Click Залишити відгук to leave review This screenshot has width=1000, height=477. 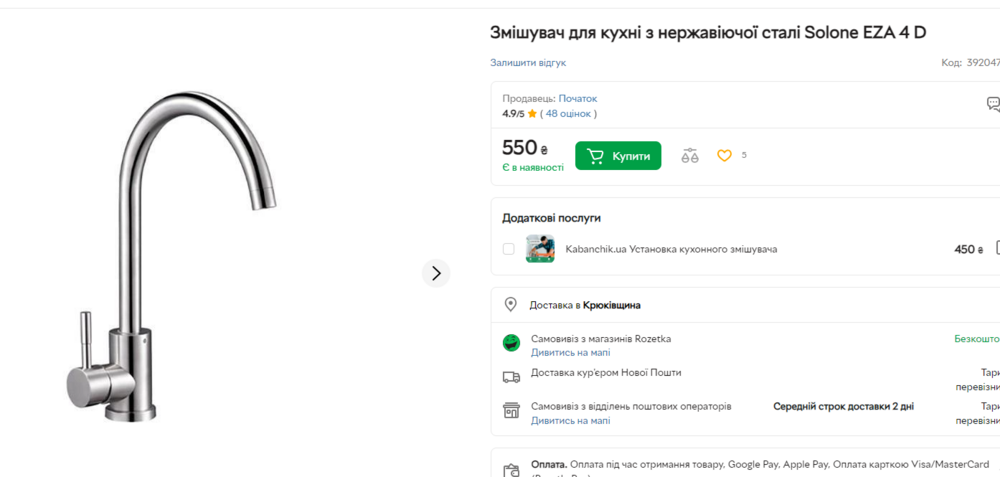coord(528,63)
